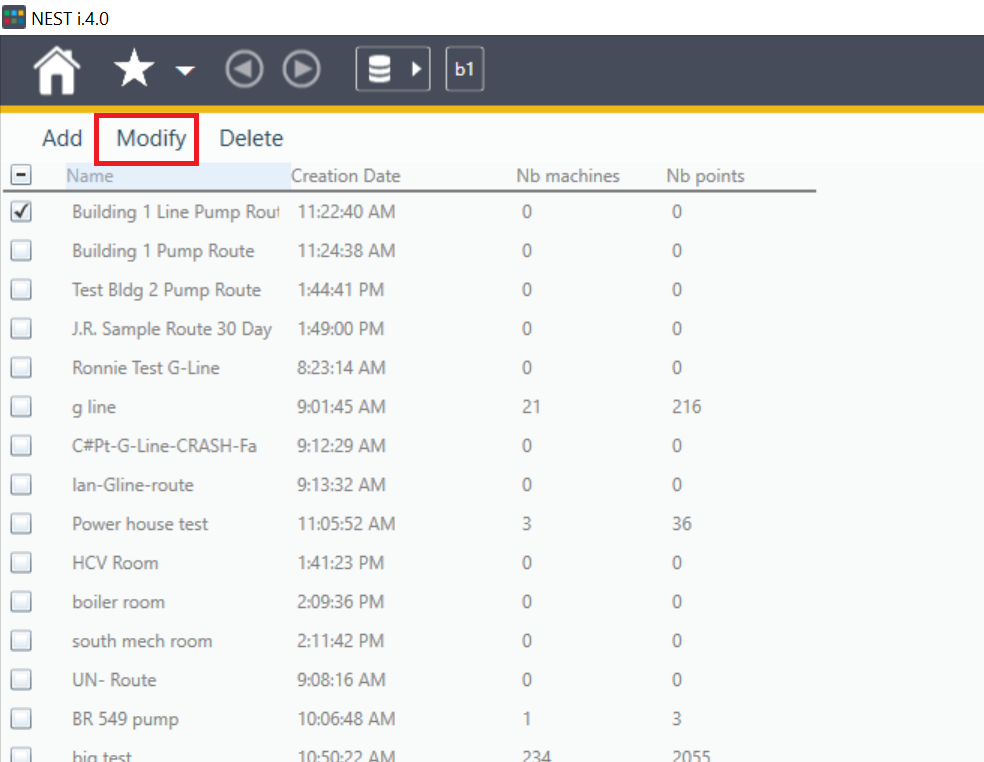Select the HCV Room route name
This screenshot has height=762, width=984.
[115, 562]
